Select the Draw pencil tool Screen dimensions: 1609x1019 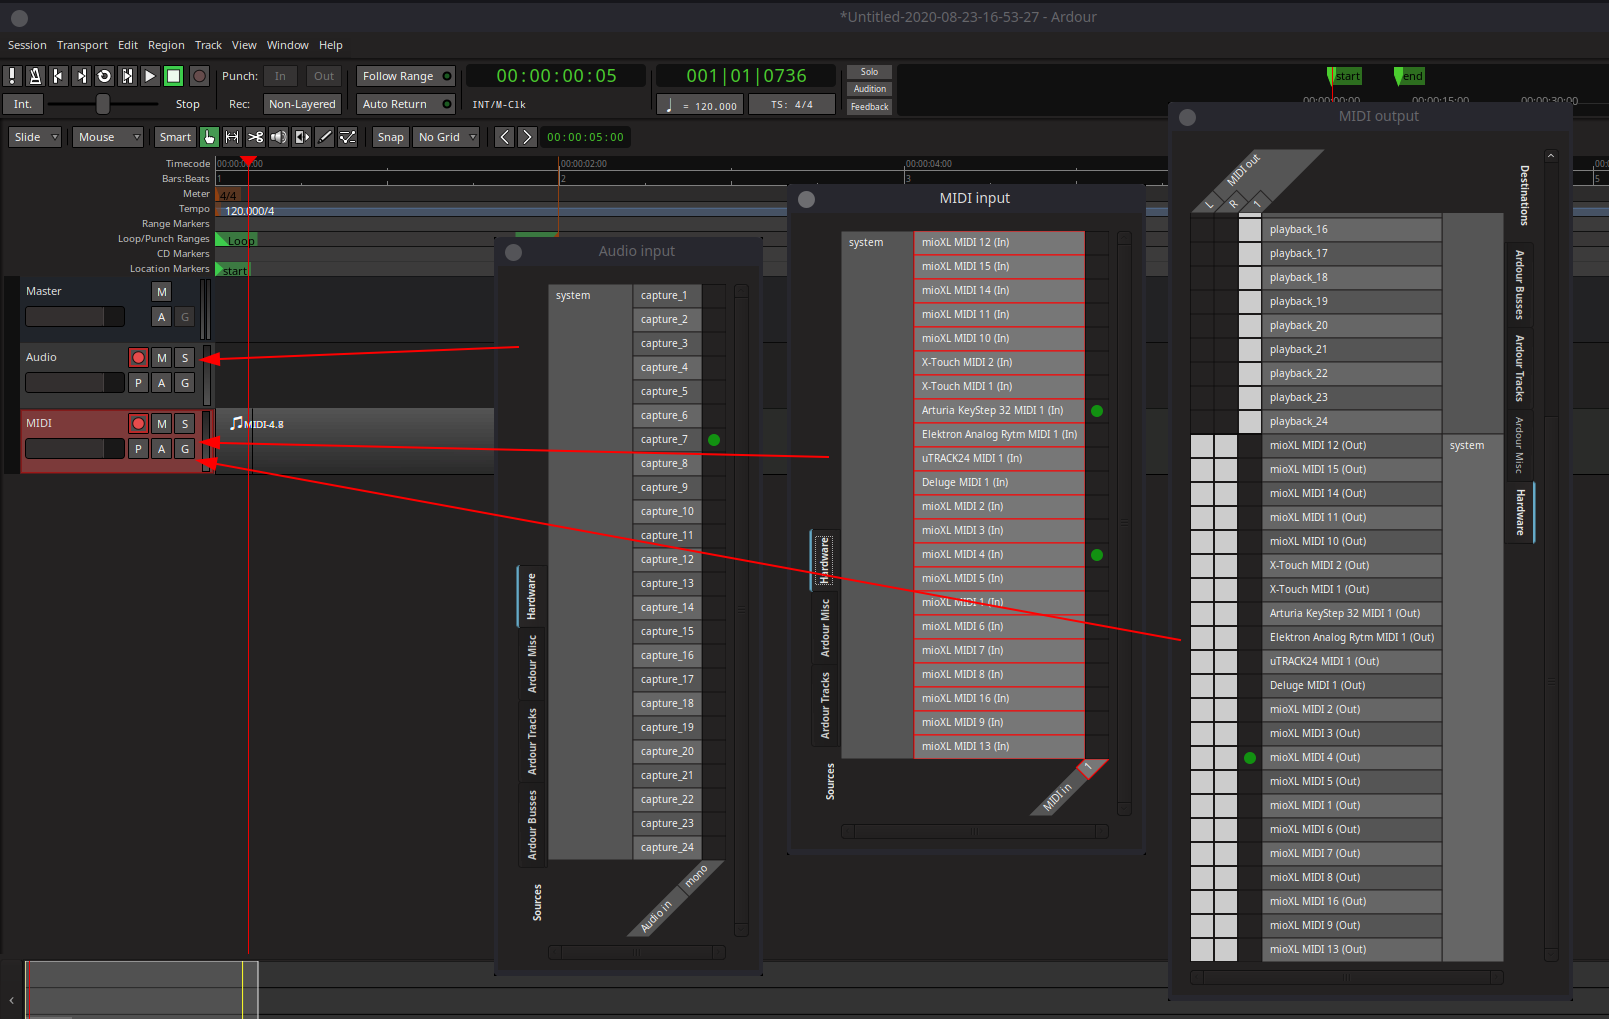324,137
